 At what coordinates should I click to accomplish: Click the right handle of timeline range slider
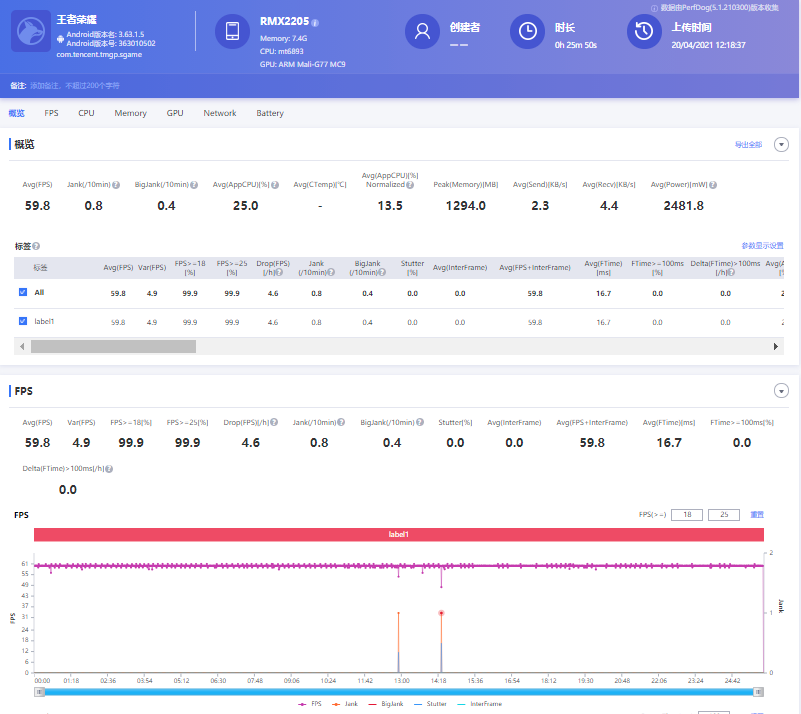[x=759, y=692]
